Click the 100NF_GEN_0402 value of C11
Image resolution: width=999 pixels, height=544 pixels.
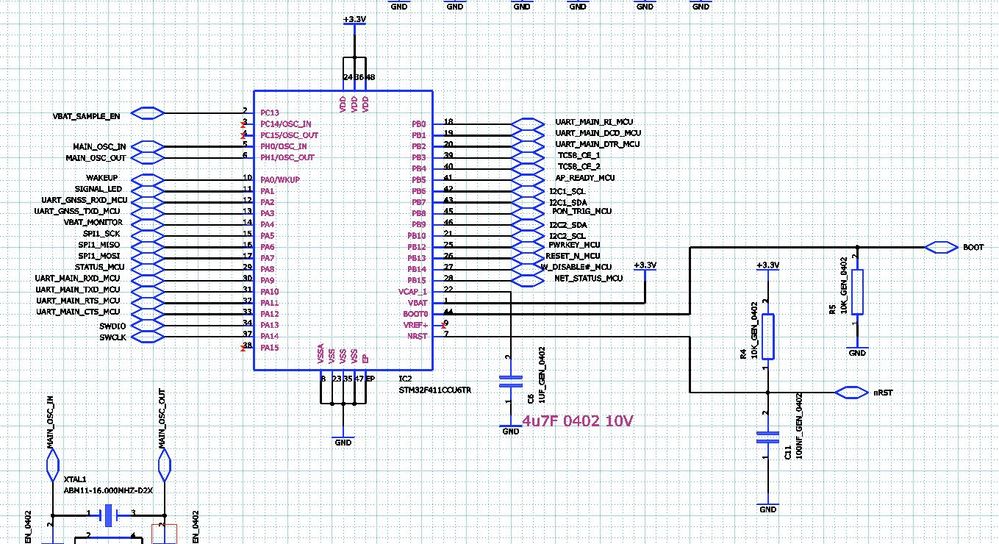point(799,426)
